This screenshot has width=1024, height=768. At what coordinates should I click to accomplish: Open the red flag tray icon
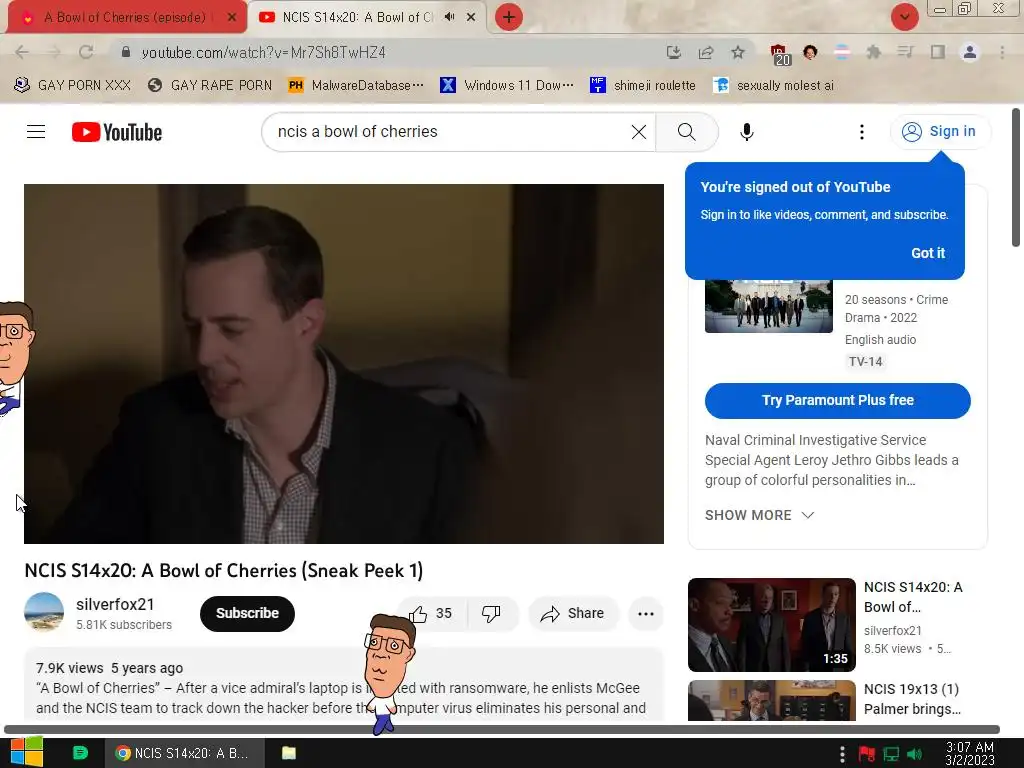[x=867, y=754]
